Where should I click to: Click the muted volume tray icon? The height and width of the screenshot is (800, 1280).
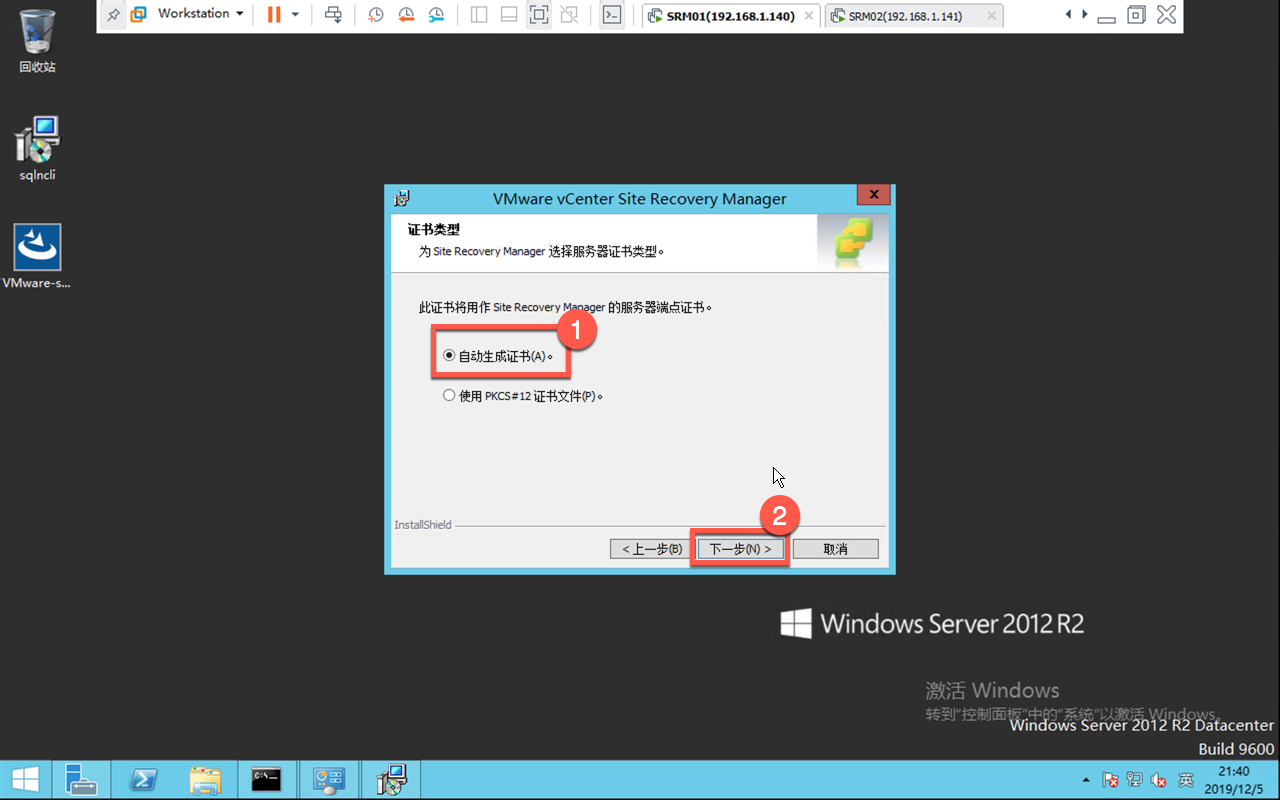tap(1159, 780)
